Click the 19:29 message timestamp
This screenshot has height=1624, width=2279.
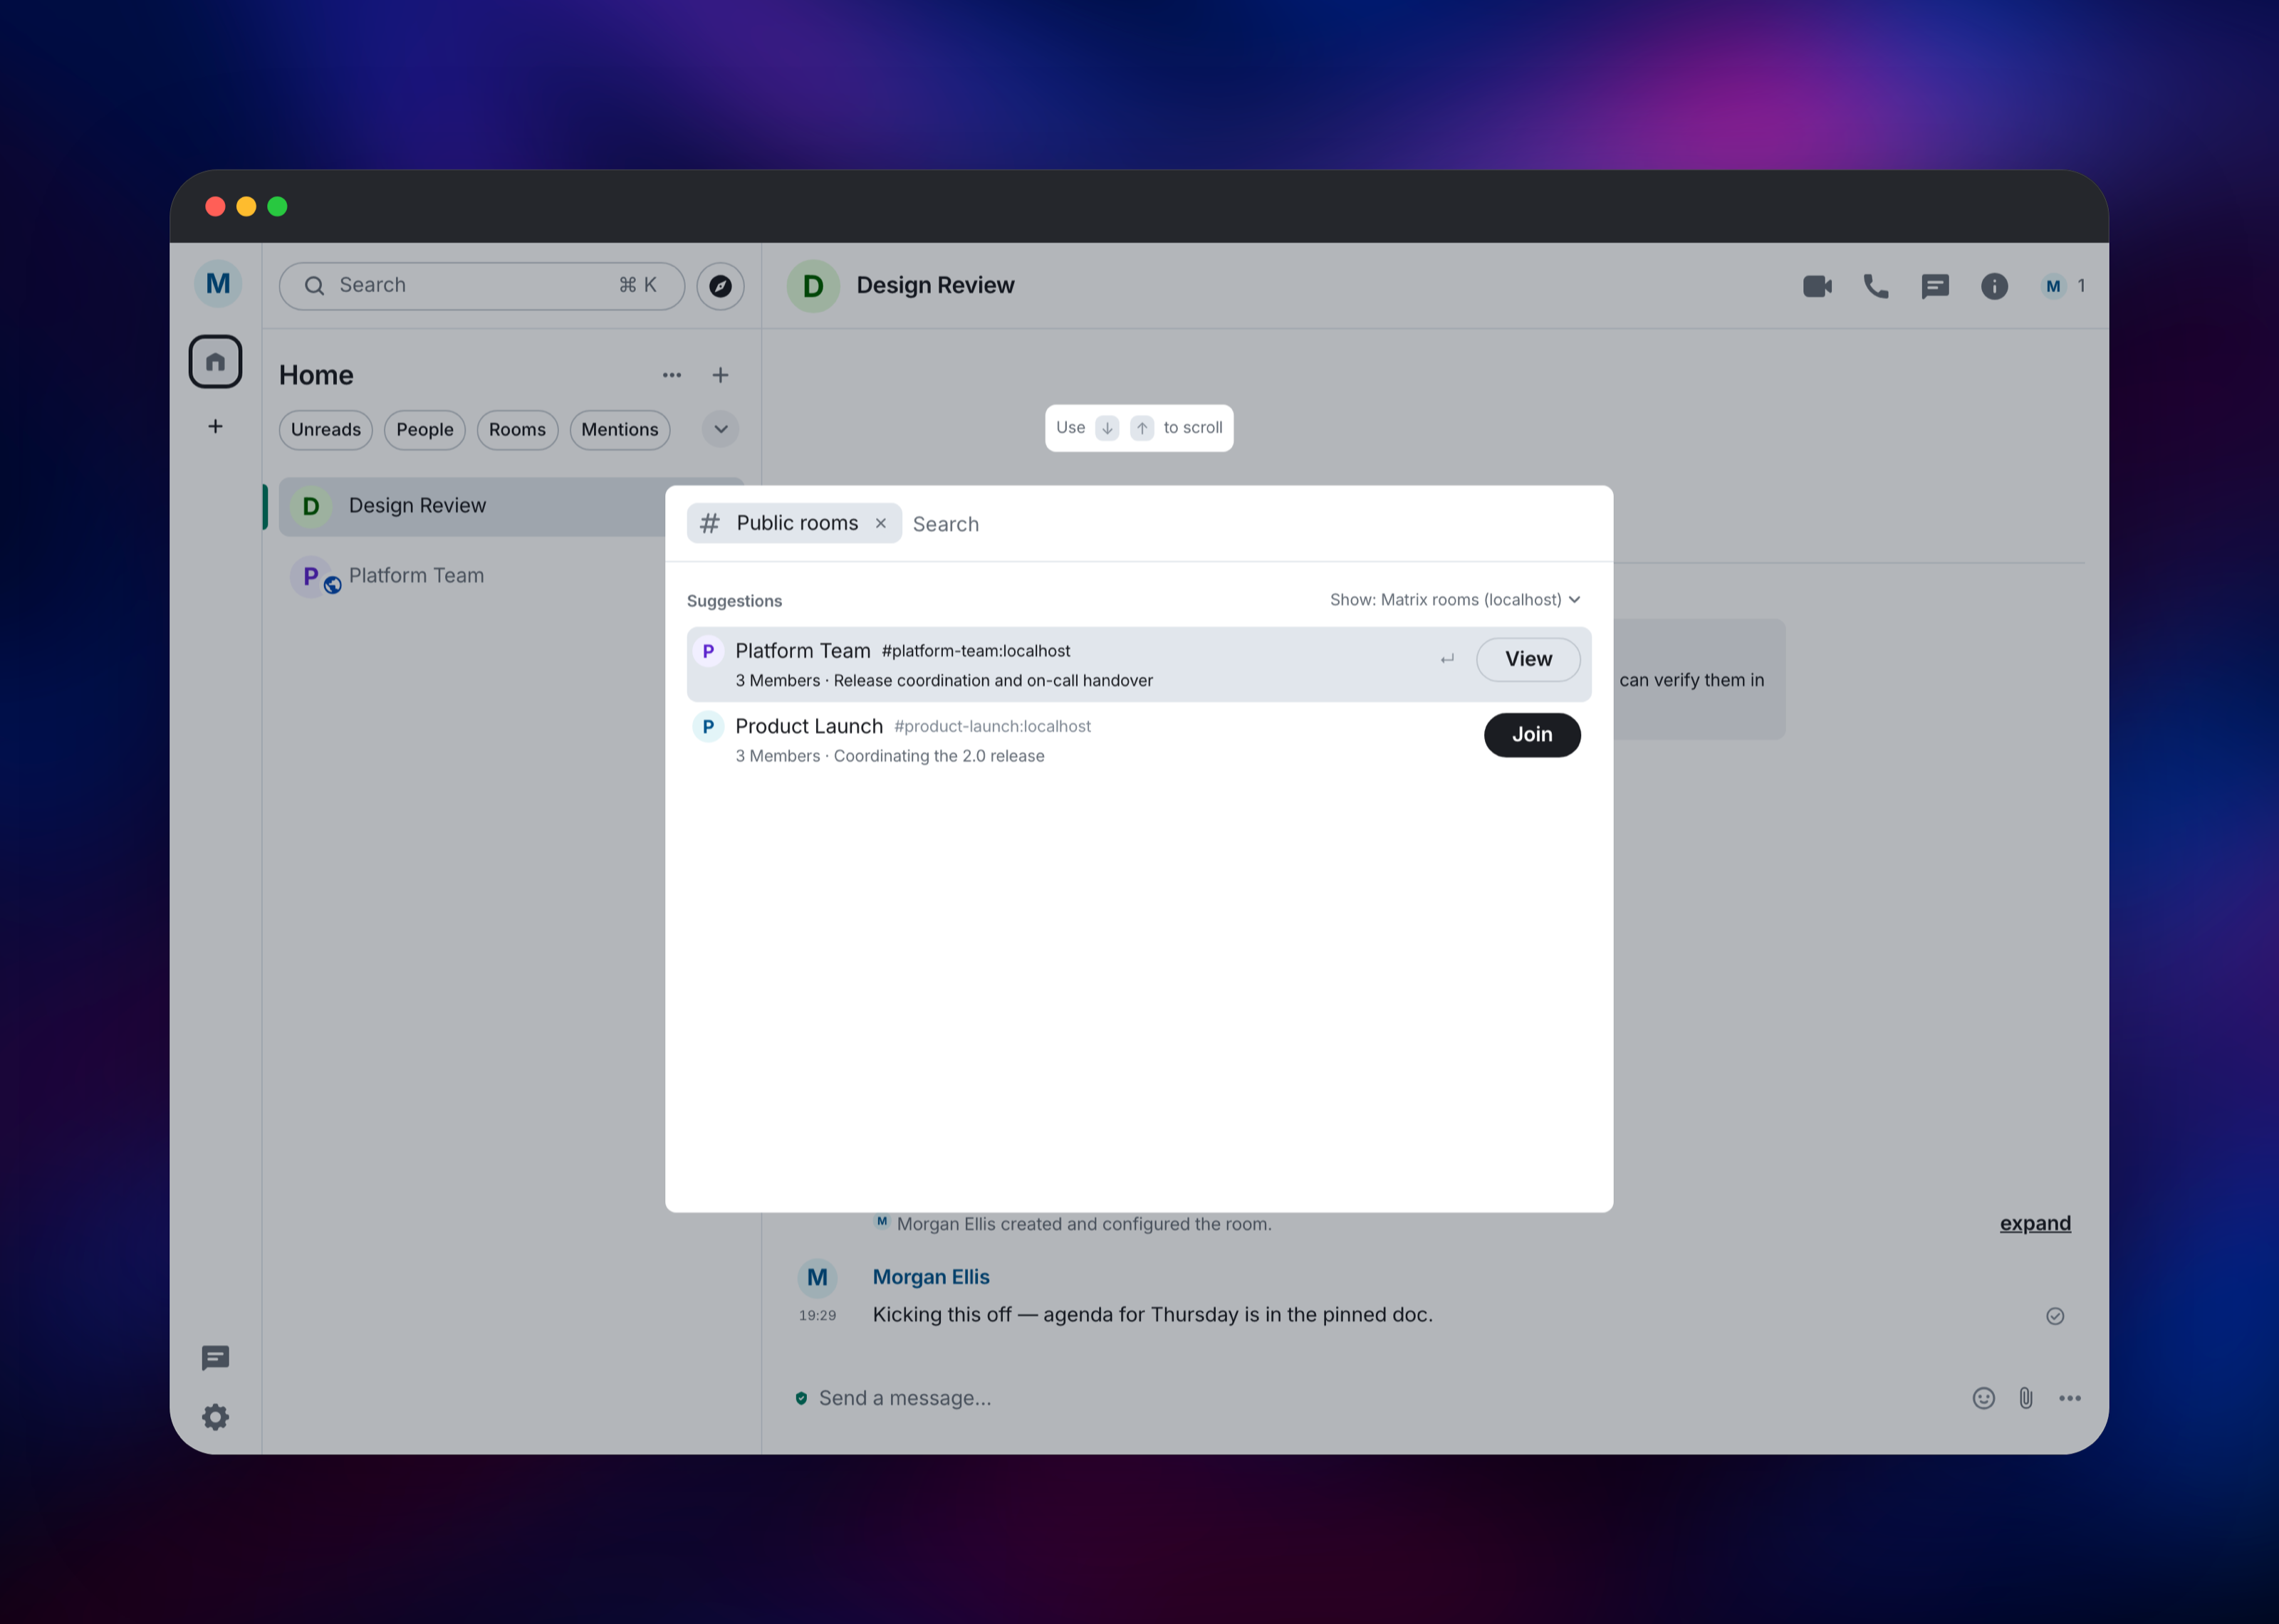pyautogui.click(x=817, y=1316)
